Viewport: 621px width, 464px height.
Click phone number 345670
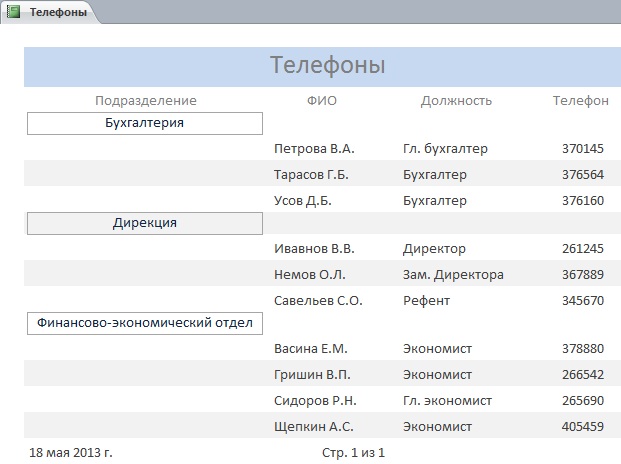click(x=583, y=300)
